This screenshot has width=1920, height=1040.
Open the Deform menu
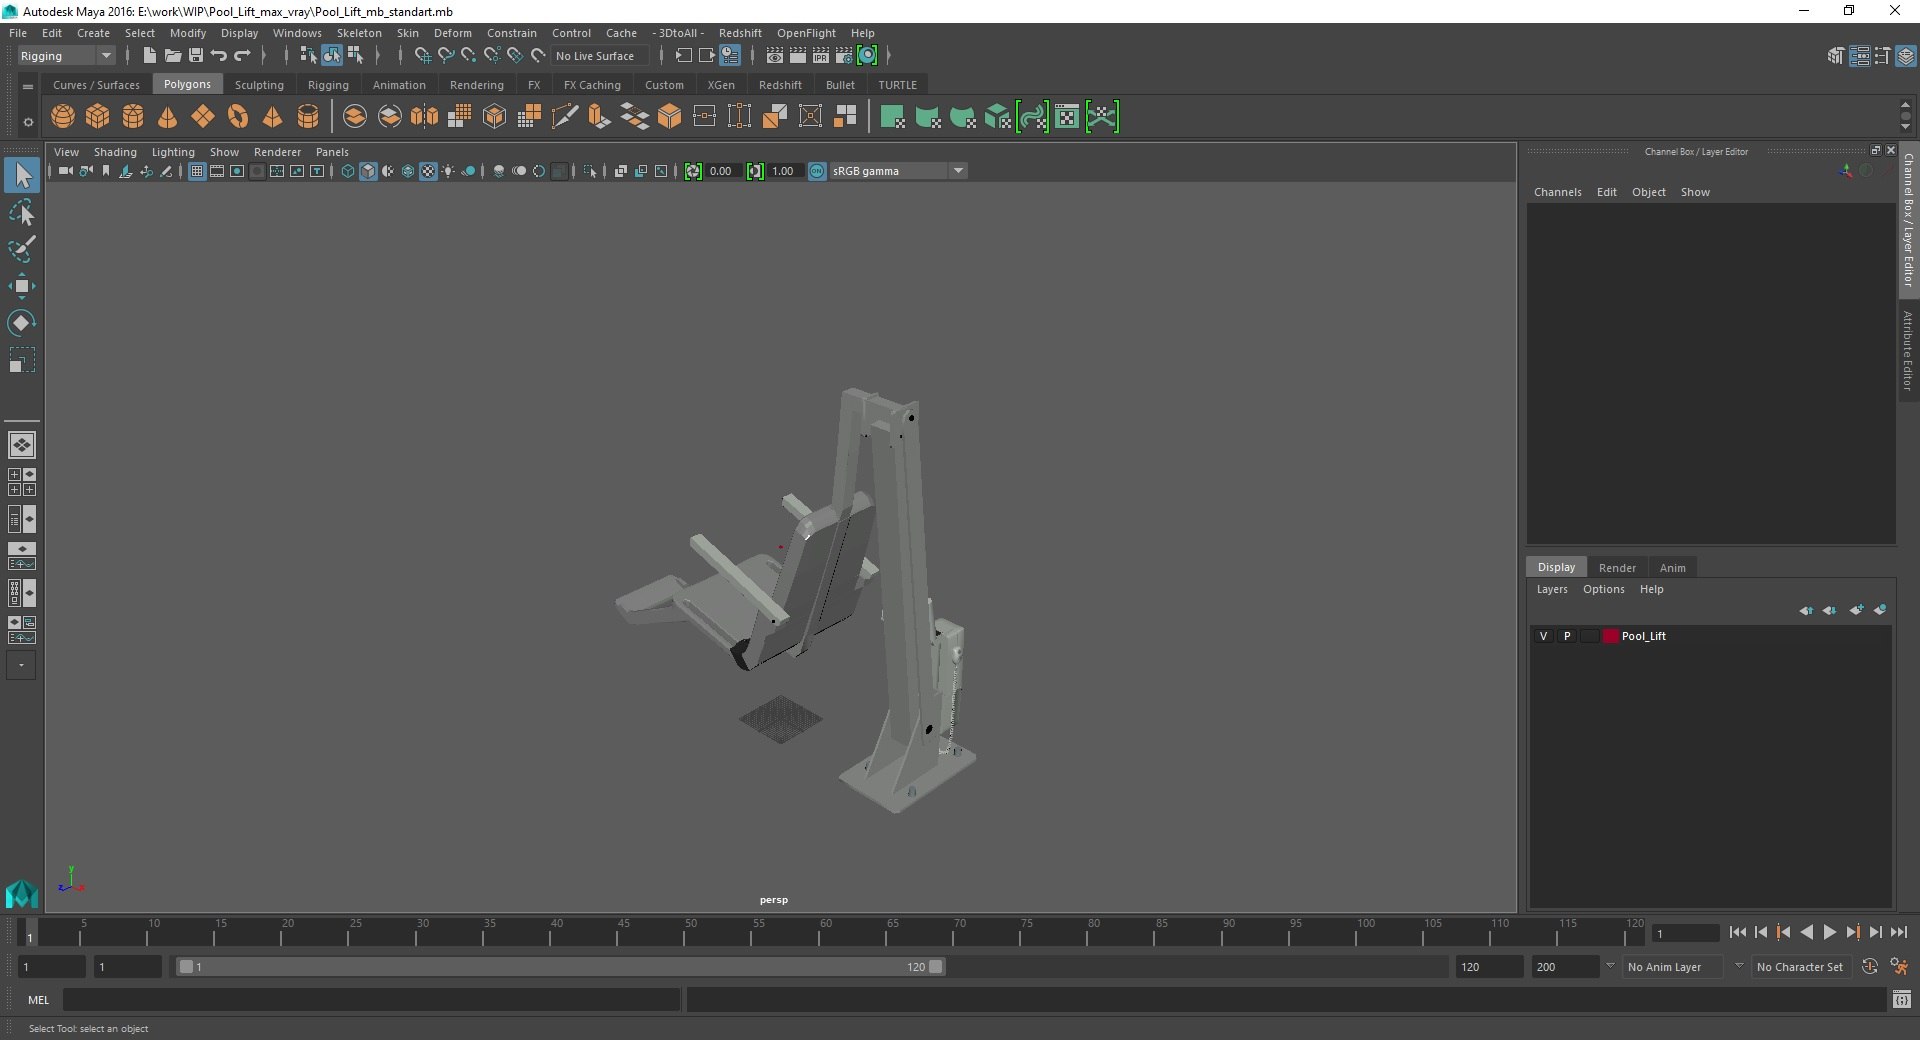tap(452, 33)
